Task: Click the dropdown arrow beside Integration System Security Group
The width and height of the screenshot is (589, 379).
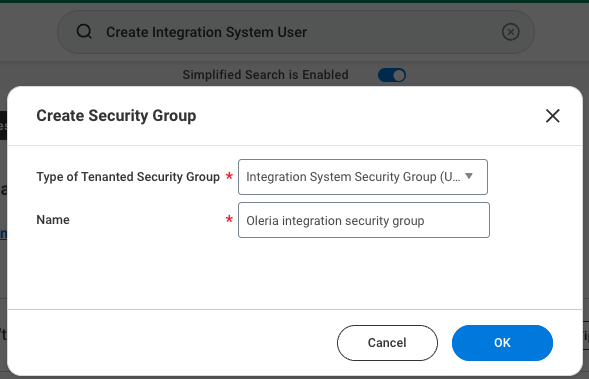Action: 469,176
